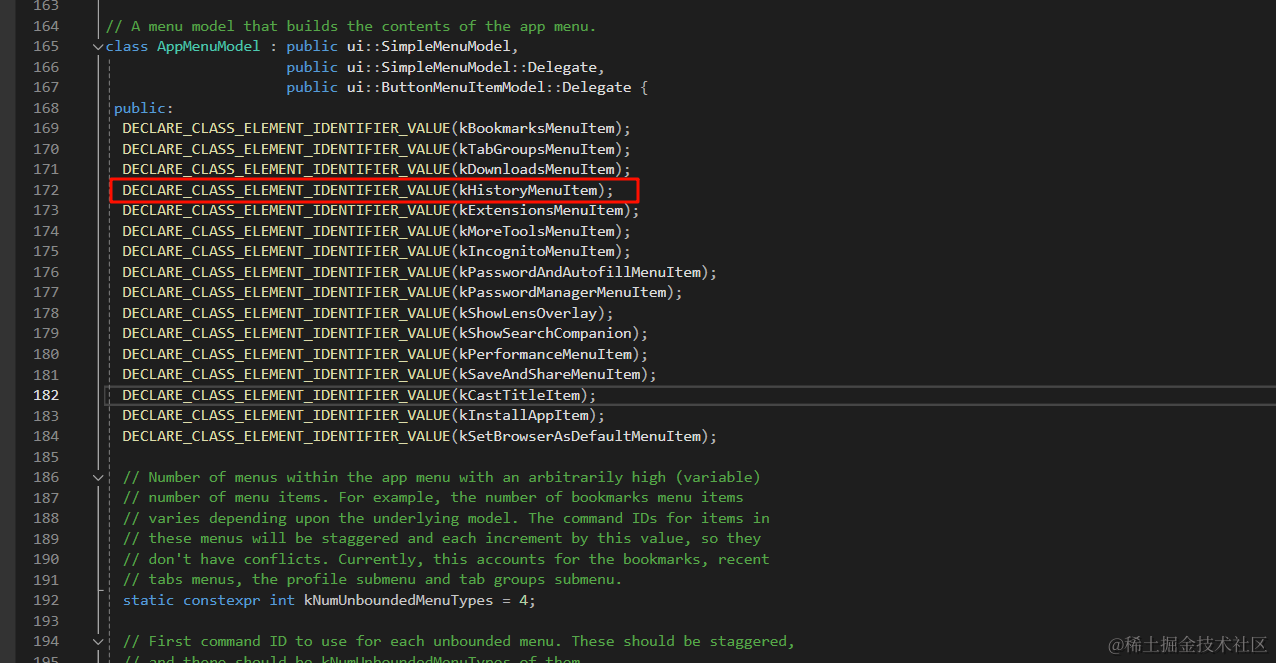Image resolution: width=1276 pixels, height=663 pixels.
Task: Click the kPasswordAndAutofillMenuItem identifier
Action: coord(580,272)
